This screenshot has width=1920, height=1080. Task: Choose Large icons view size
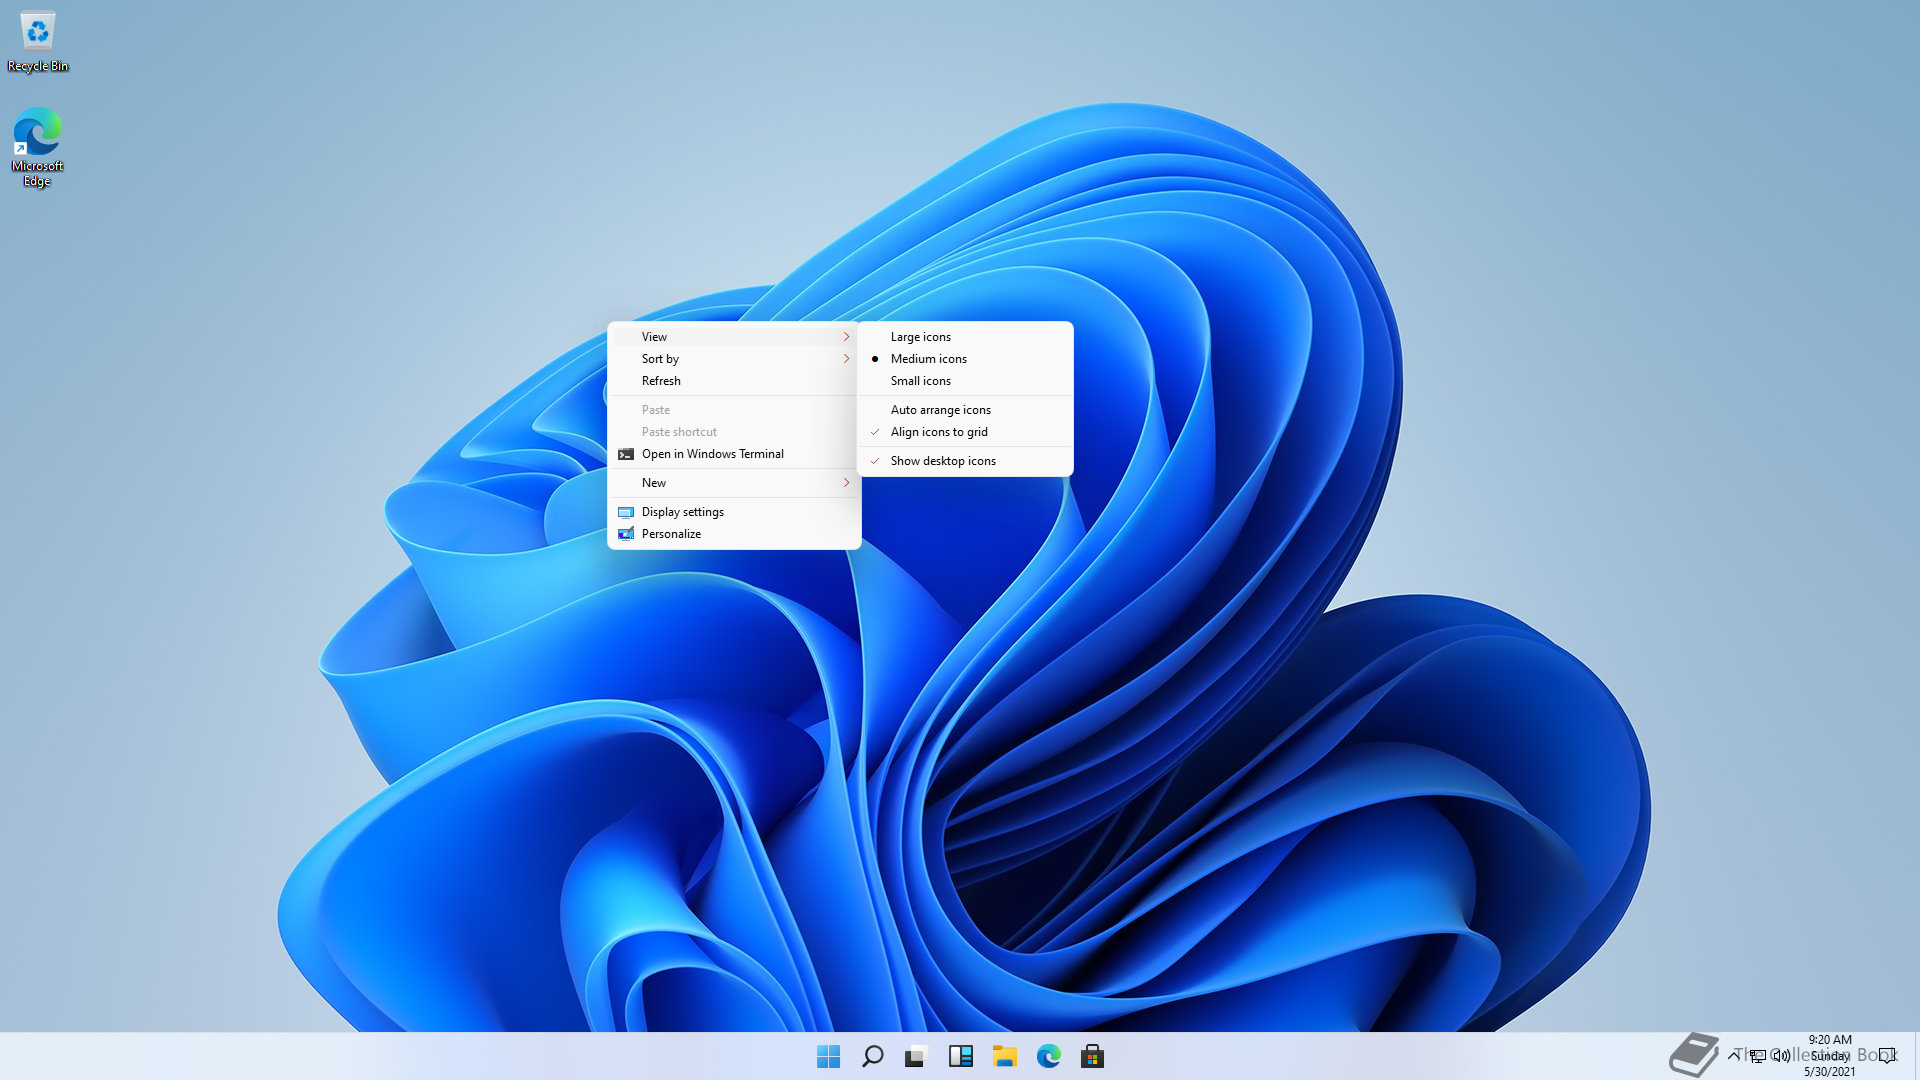pyautogui.click(x=965, y=337)
